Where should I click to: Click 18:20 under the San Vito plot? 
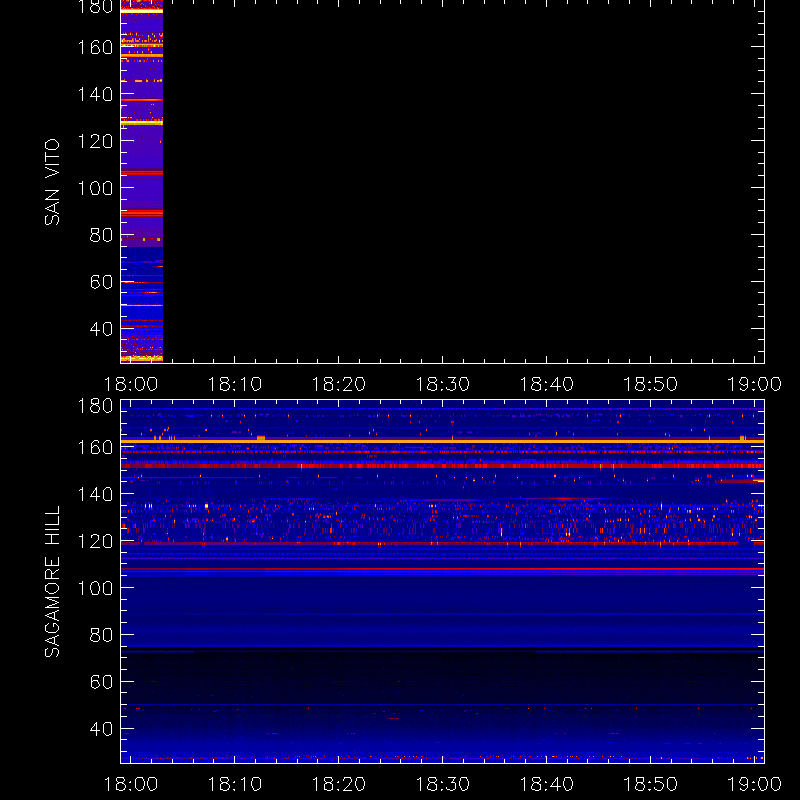point(339,384)
